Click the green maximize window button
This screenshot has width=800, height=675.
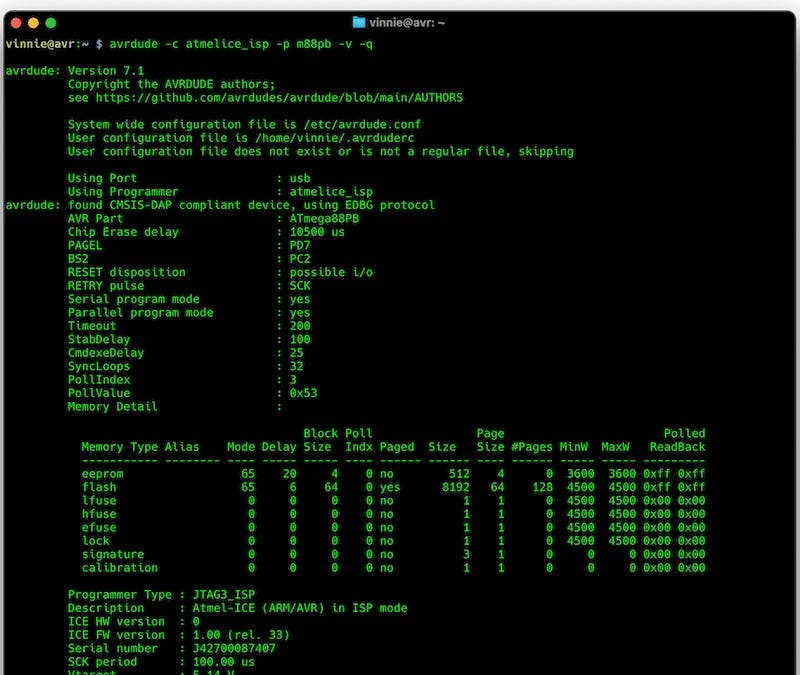coord(51,23)
